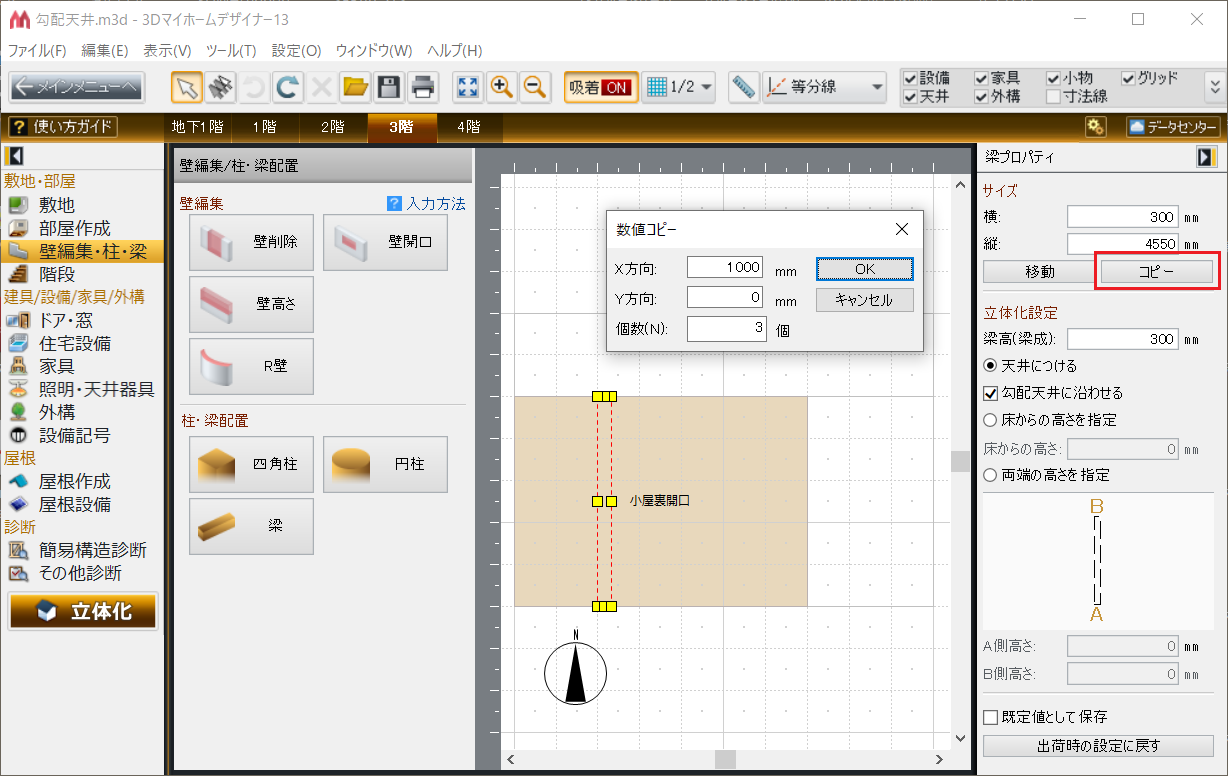The width and height of the screenshot is (1228, 776).
Task: Select the 梁 (beam) placement tool
Action: pos(251,526)
